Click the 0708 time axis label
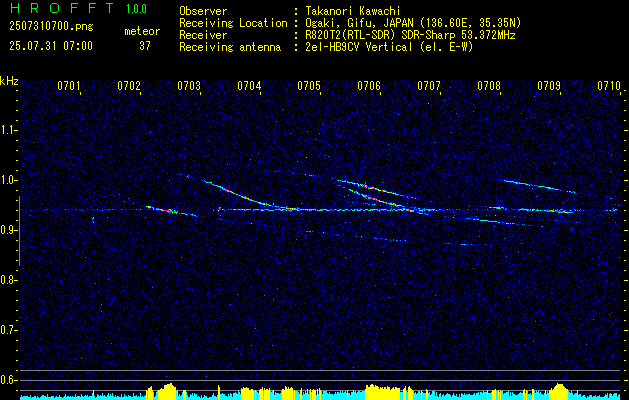Viewport: 629px width, 400px height. (489, 85)
